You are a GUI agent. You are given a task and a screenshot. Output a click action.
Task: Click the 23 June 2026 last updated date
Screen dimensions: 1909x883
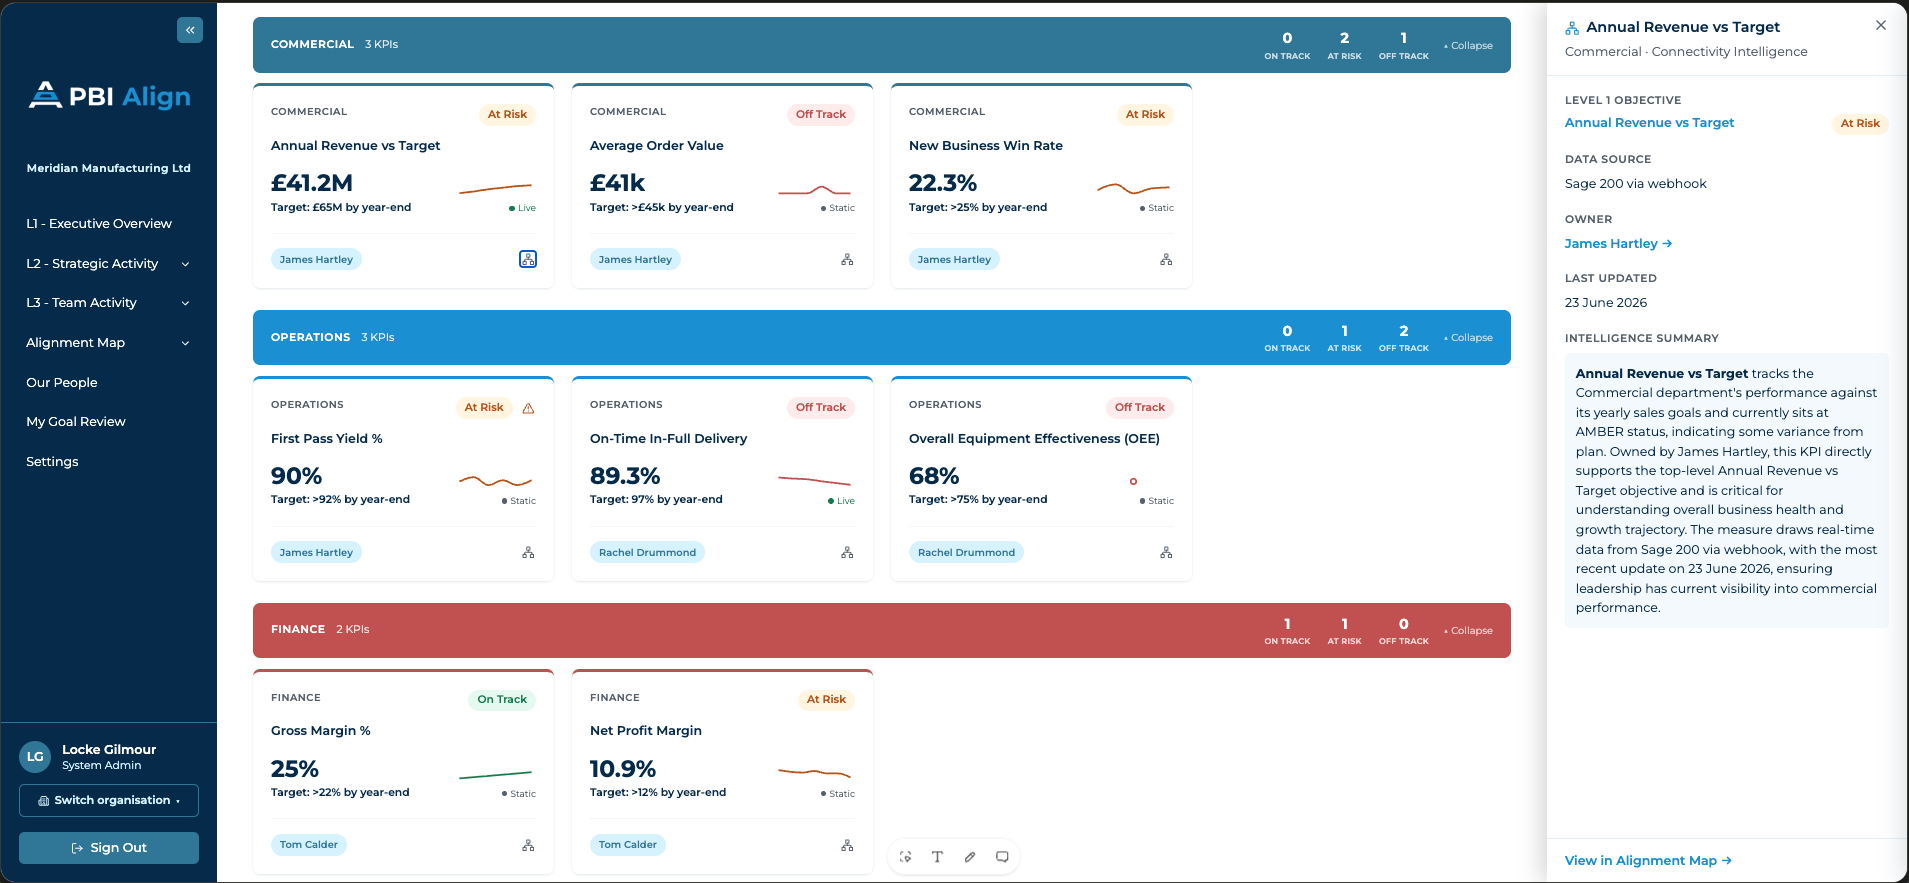[x=1606, y=303]
